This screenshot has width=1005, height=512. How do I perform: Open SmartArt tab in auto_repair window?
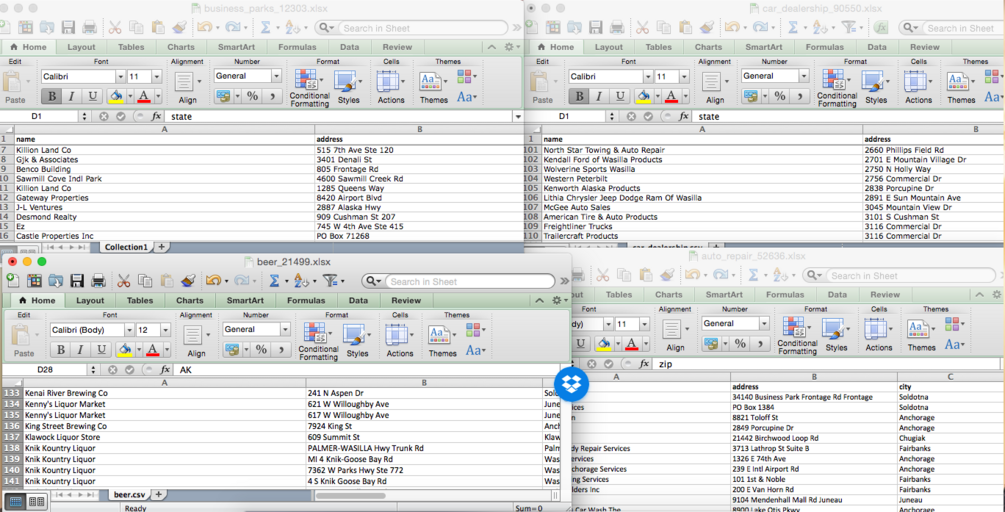(725, 295)
